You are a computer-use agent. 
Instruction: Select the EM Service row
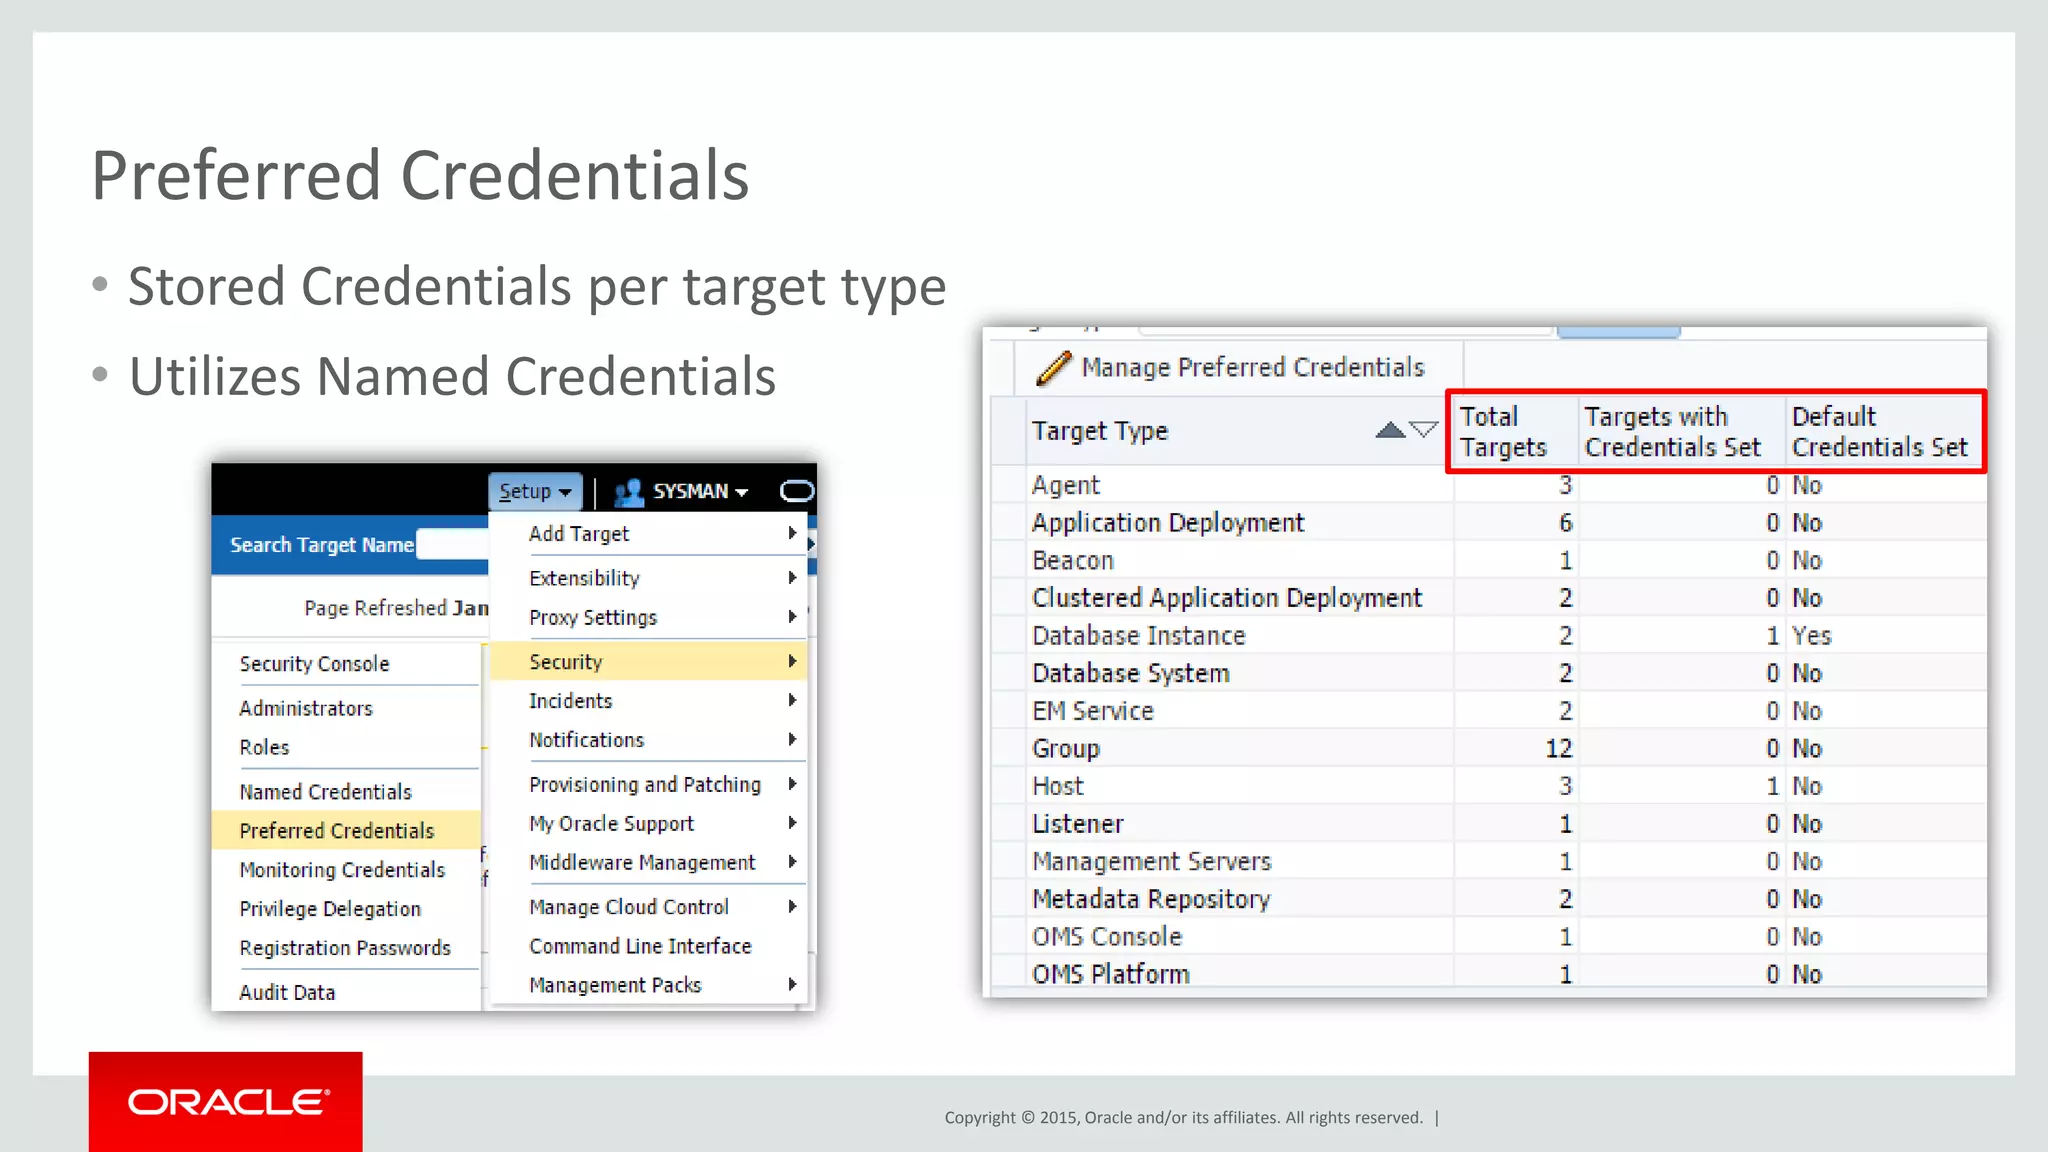tap(1489, 710)
